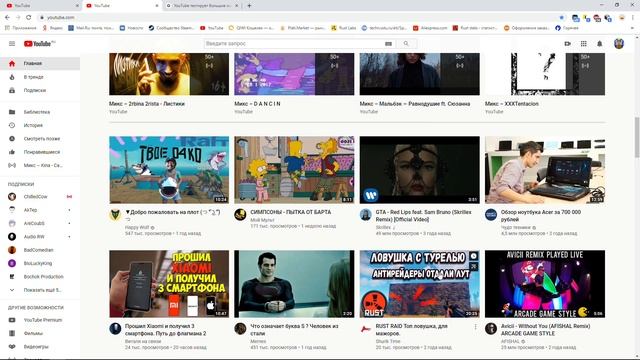The width and height of the screenshot is (640, 360).
Task: Open Понравившиеся in the sidebar
Action: (40, 152)
